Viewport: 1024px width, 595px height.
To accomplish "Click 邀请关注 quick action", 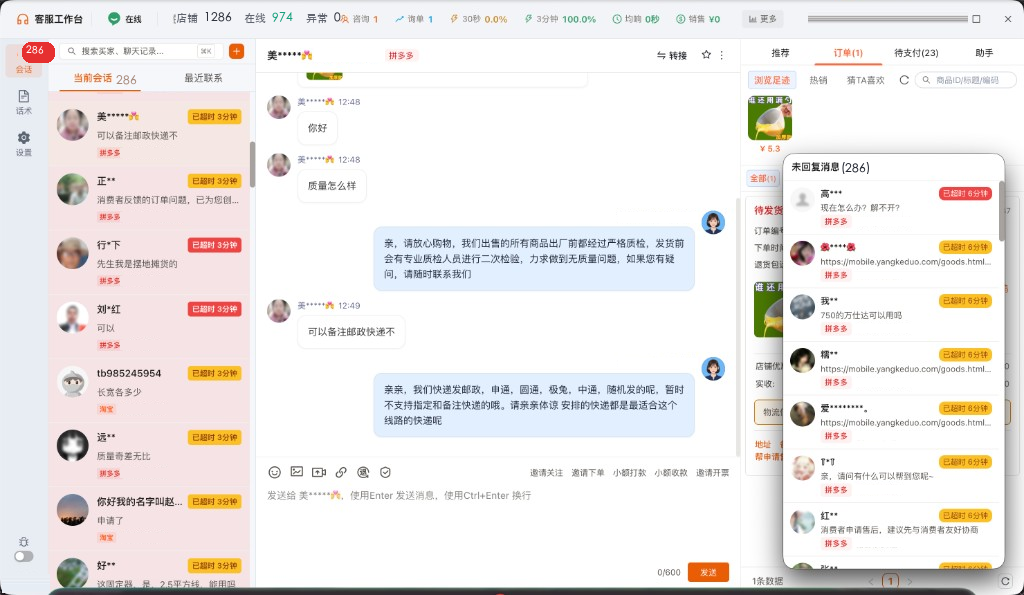I will pos(546,473).
